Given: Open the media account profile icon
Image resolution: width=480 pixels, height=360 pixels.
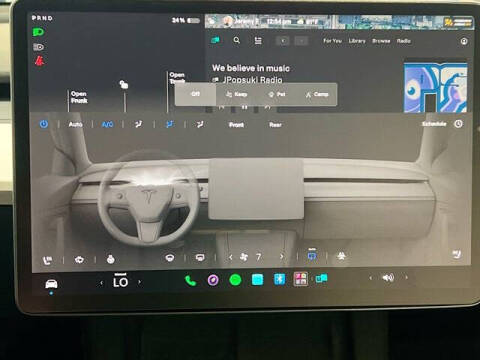Looking at the screenshot, I should [x=464, y=41].
